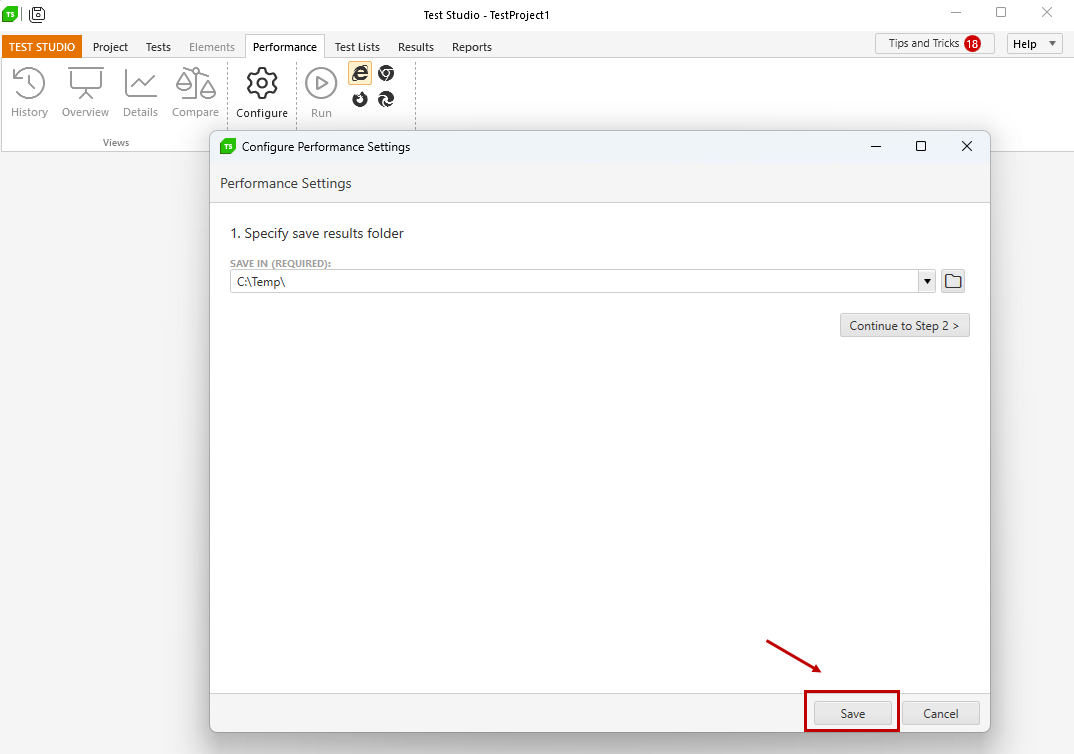
Task: Click the Configure gear icon
Action: tap(262, 84)
